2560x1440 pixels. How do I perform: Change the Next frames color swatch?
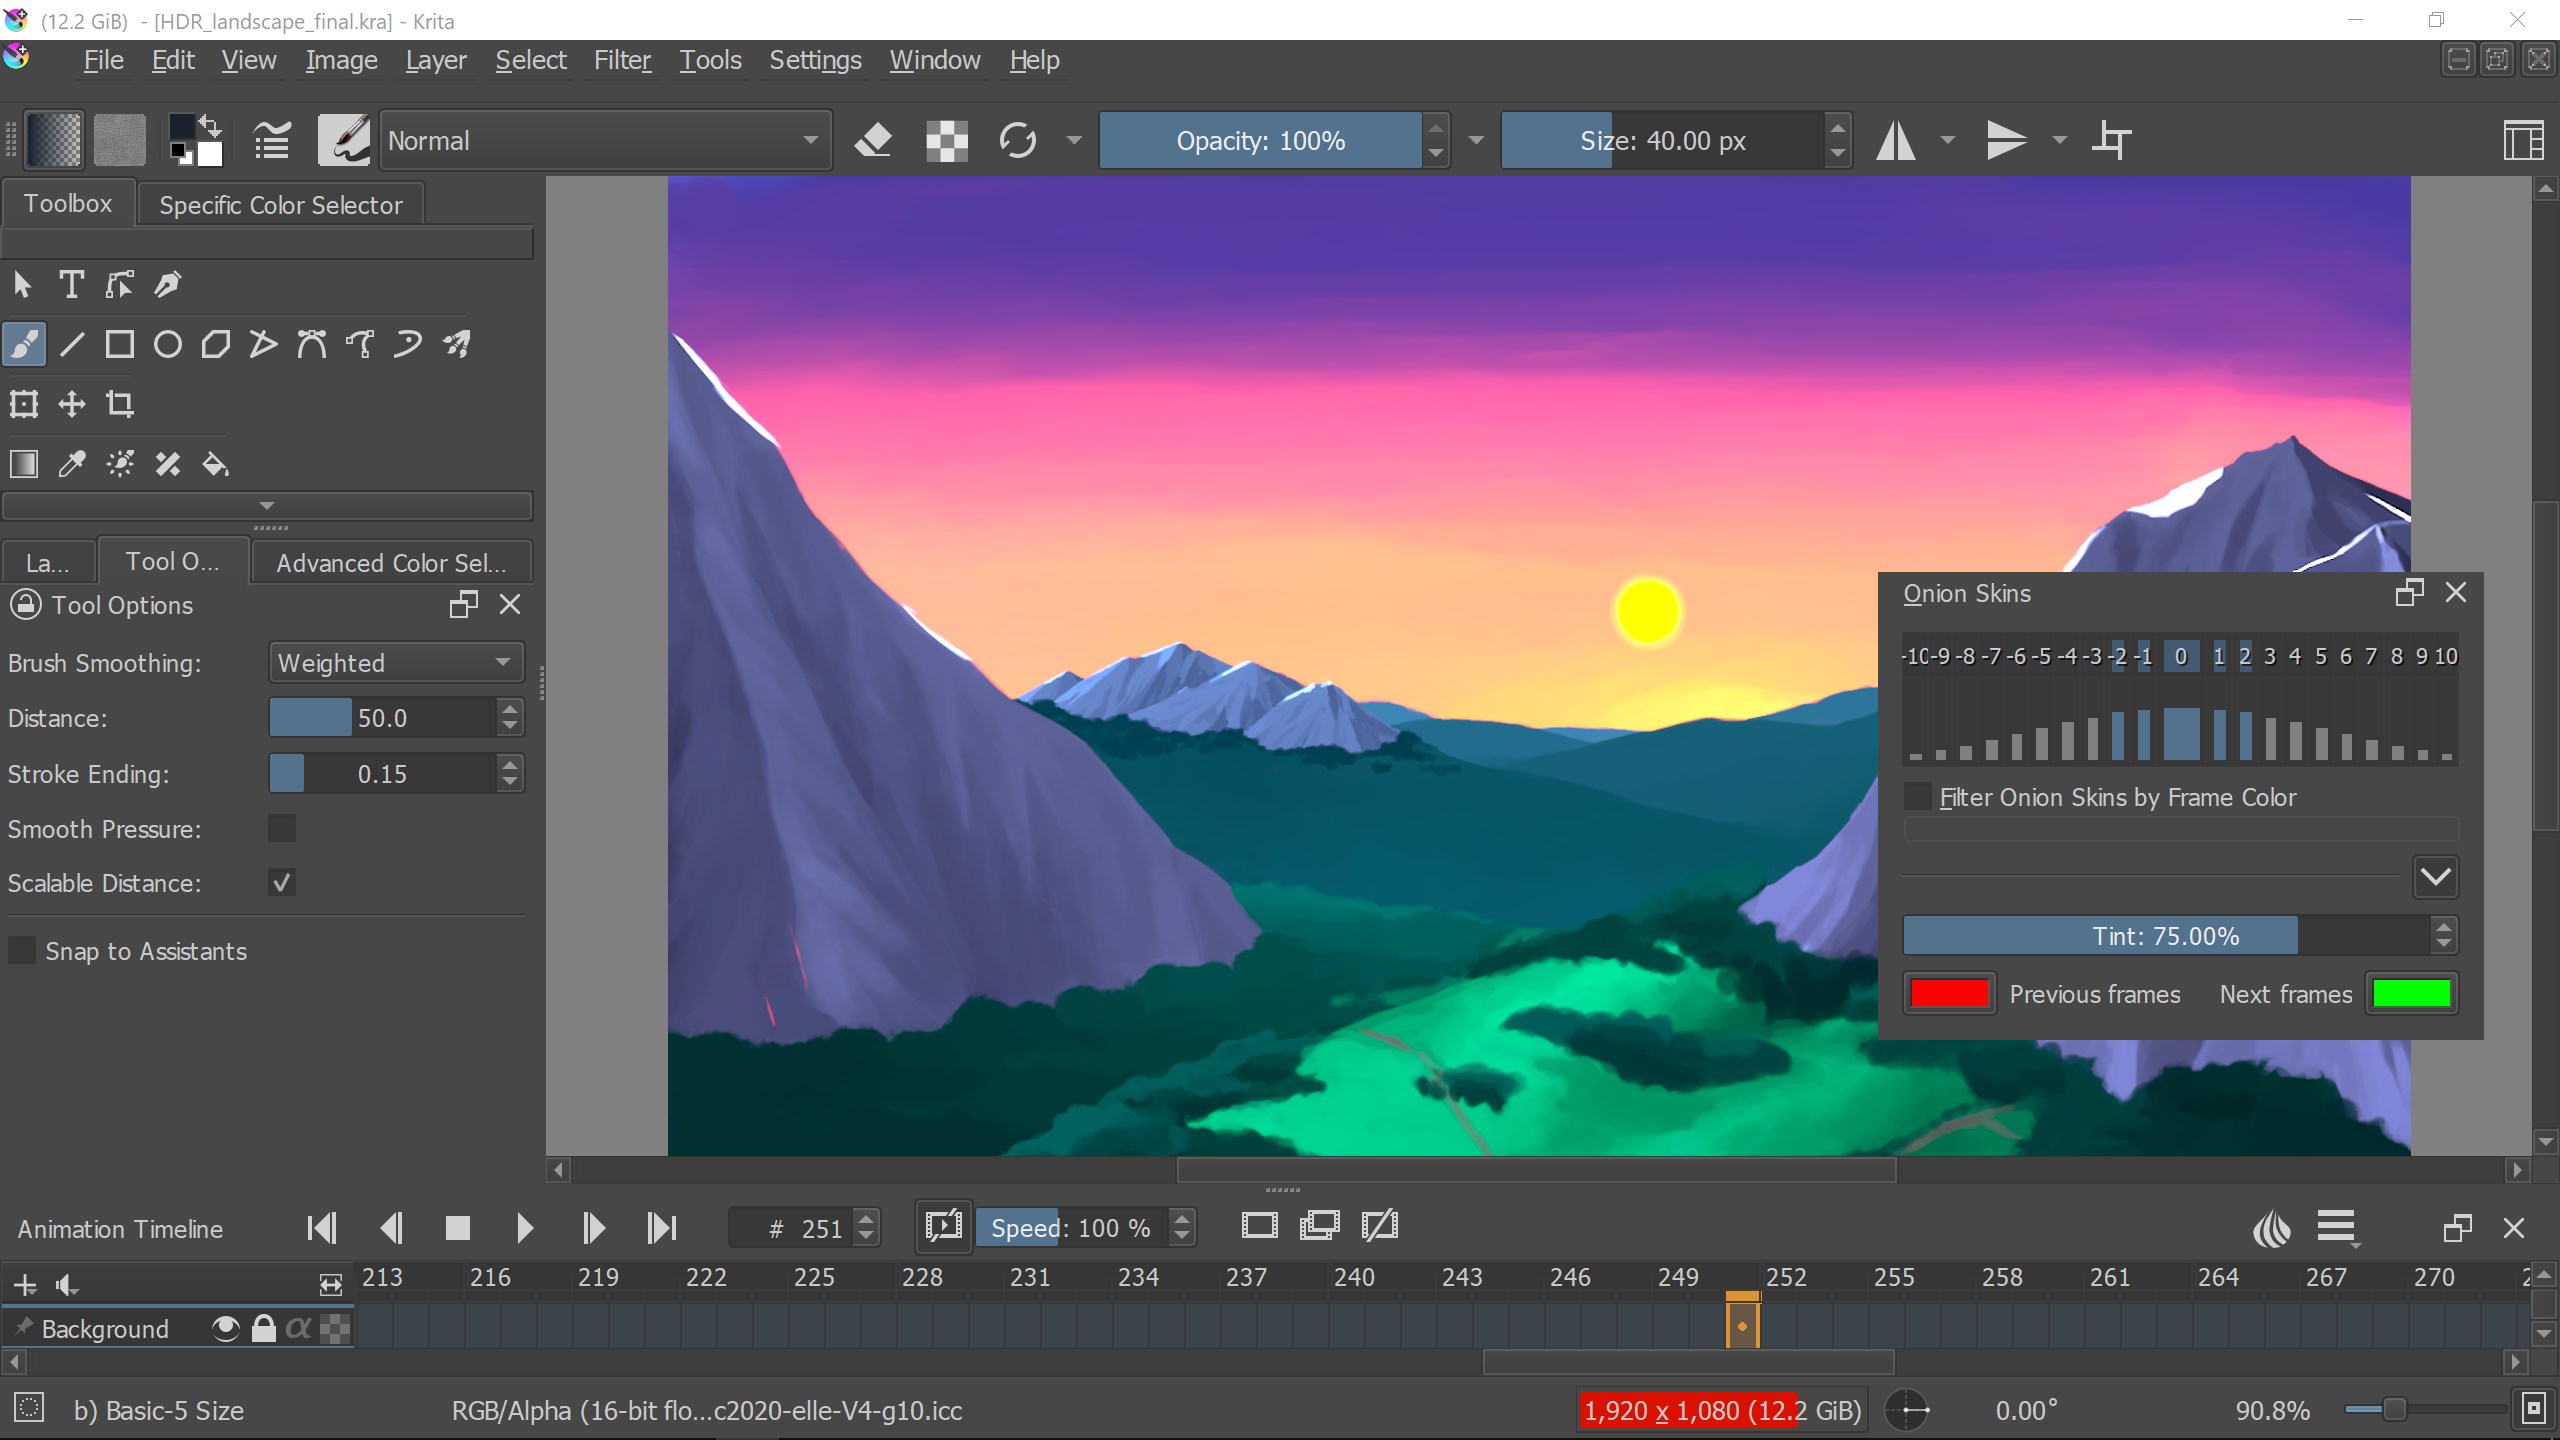2411,993
